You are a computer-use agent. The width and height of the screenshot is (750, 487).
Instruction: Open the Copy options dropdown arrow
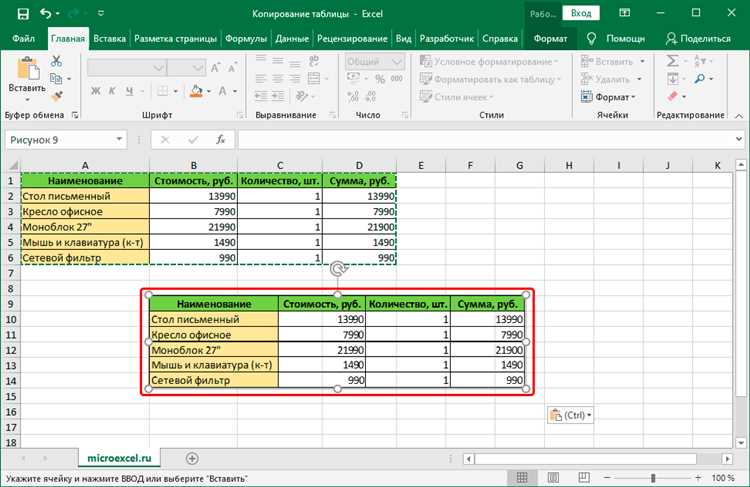pos(69,78)
